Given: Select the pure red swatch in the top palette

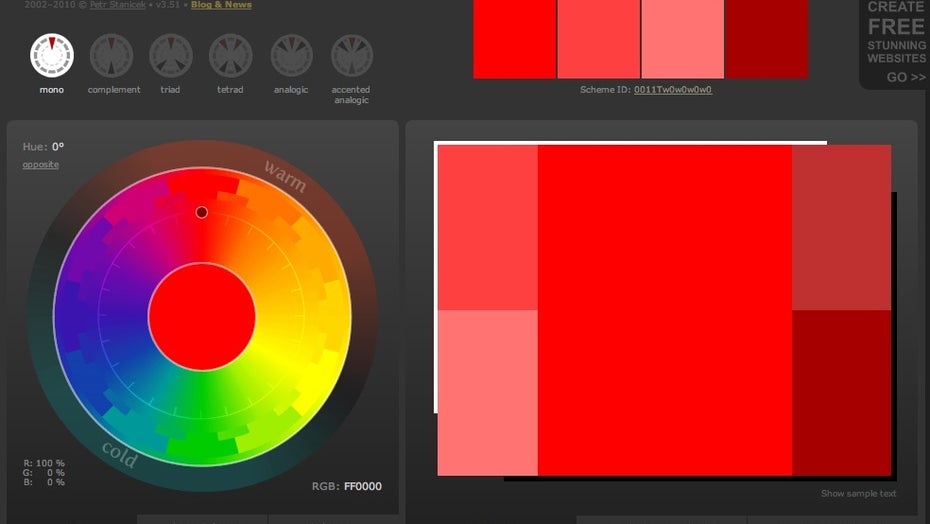Looking at the screenshot, I should pos(515,39).
